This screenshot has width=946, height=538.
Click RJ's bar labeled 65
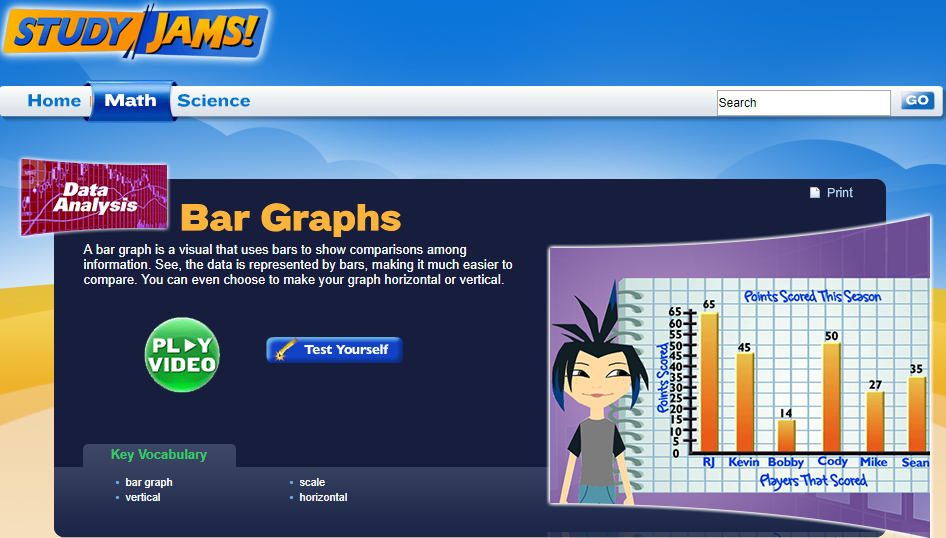(709, 382)
